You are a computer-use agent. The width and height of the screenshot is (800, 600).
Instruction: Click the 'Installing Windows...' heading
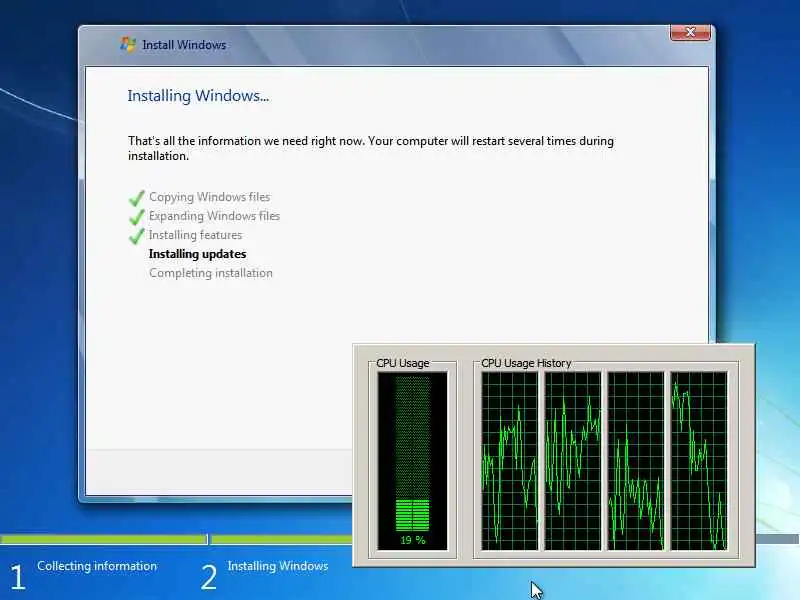[198, 96]
